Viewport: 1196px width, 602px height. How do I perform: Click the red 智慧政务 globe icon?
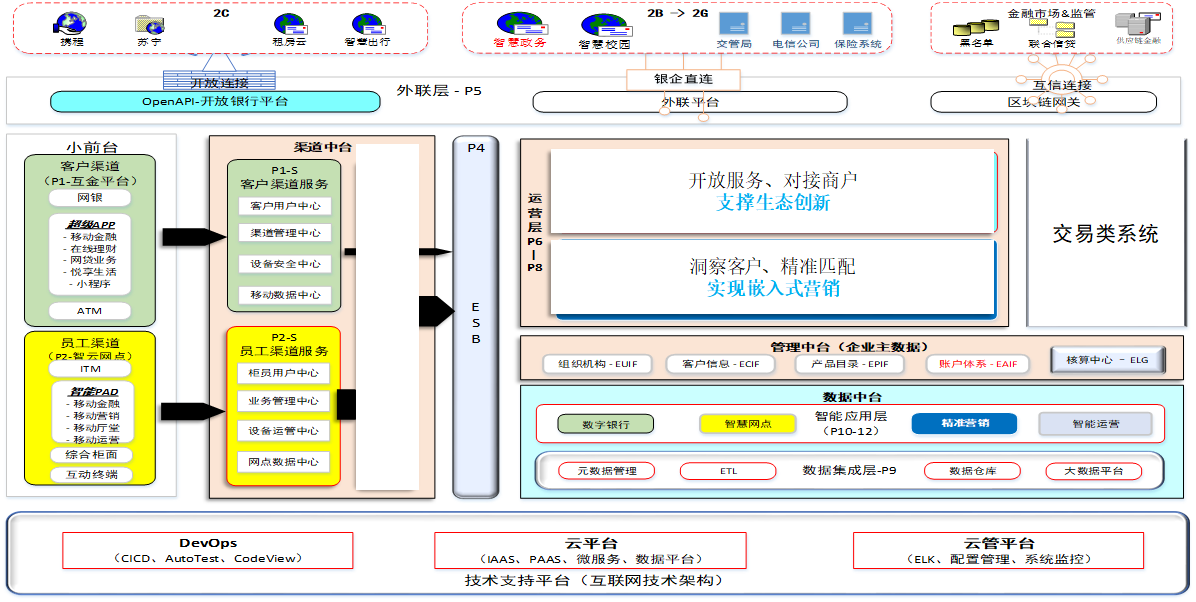(x=520, y=23)
